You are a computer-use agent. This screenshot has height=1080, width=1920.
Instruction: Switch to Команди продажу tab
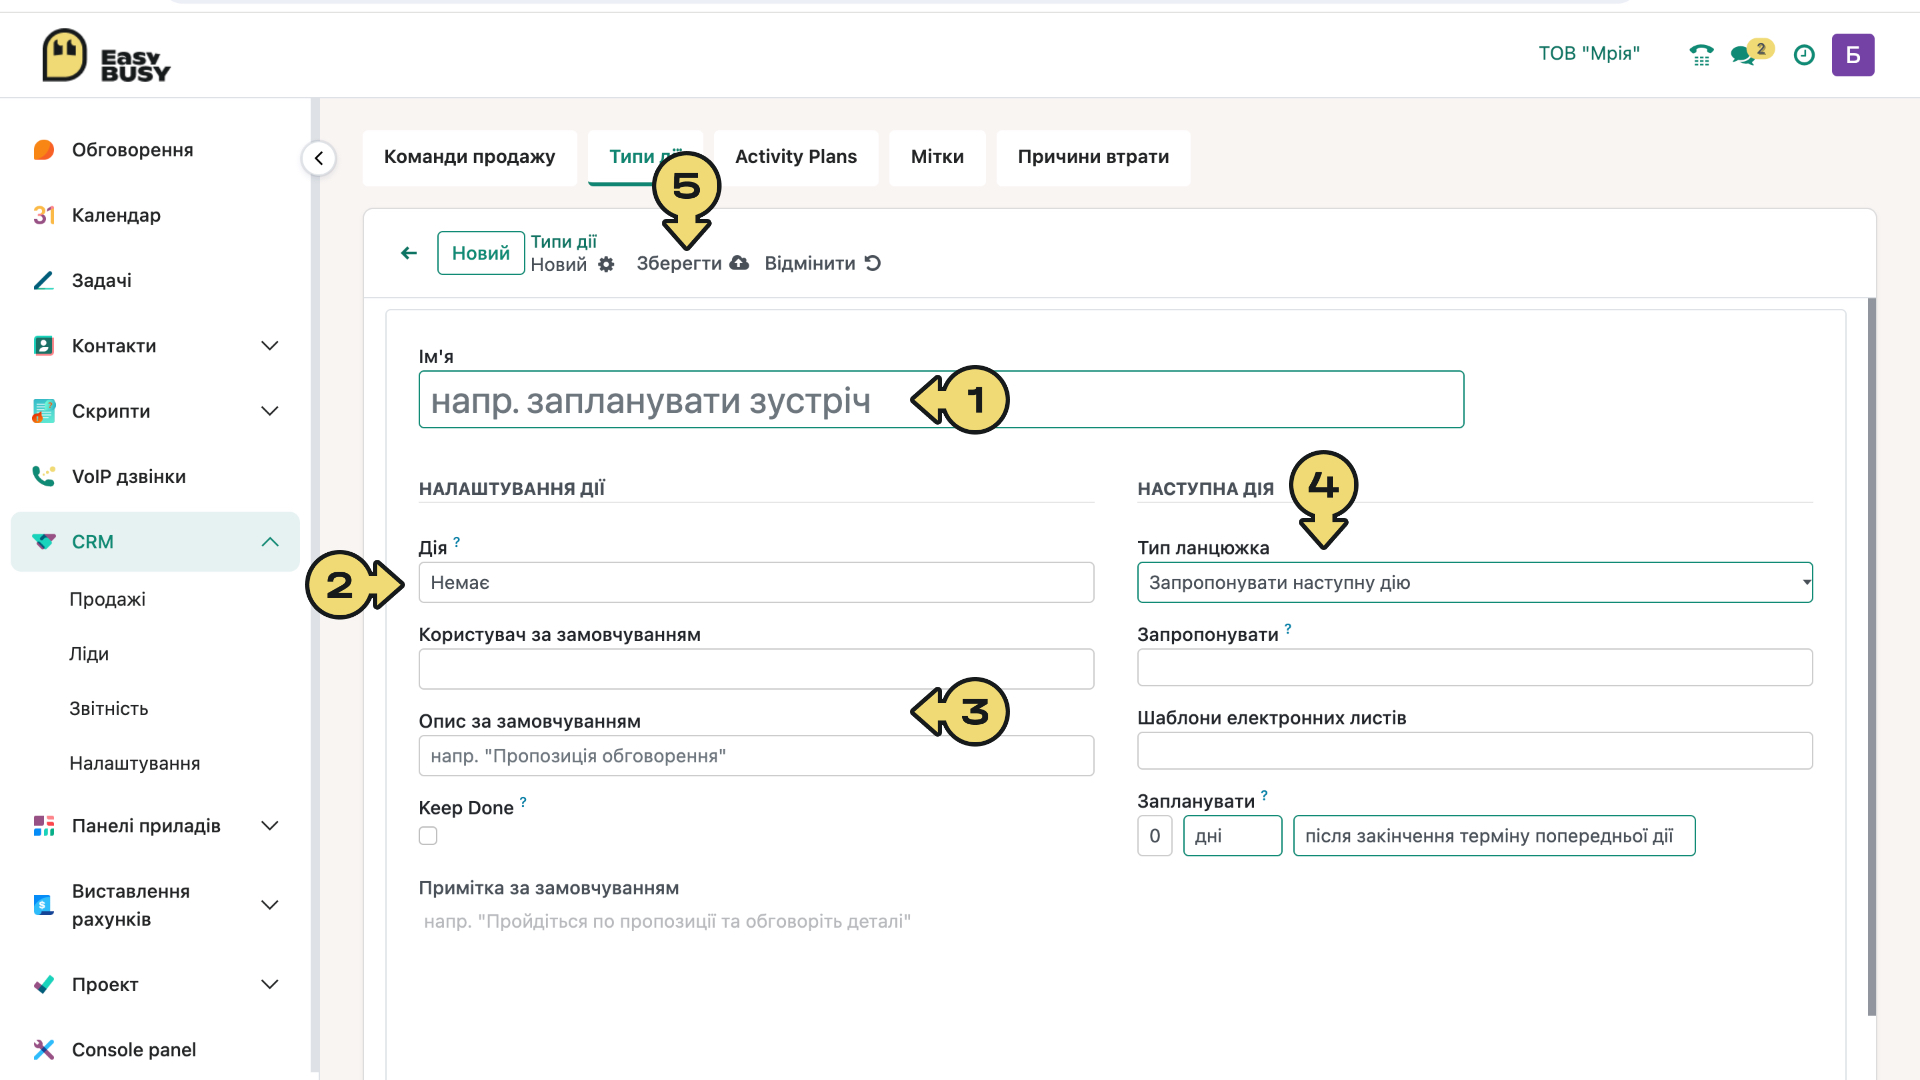[x=470, y=157]
